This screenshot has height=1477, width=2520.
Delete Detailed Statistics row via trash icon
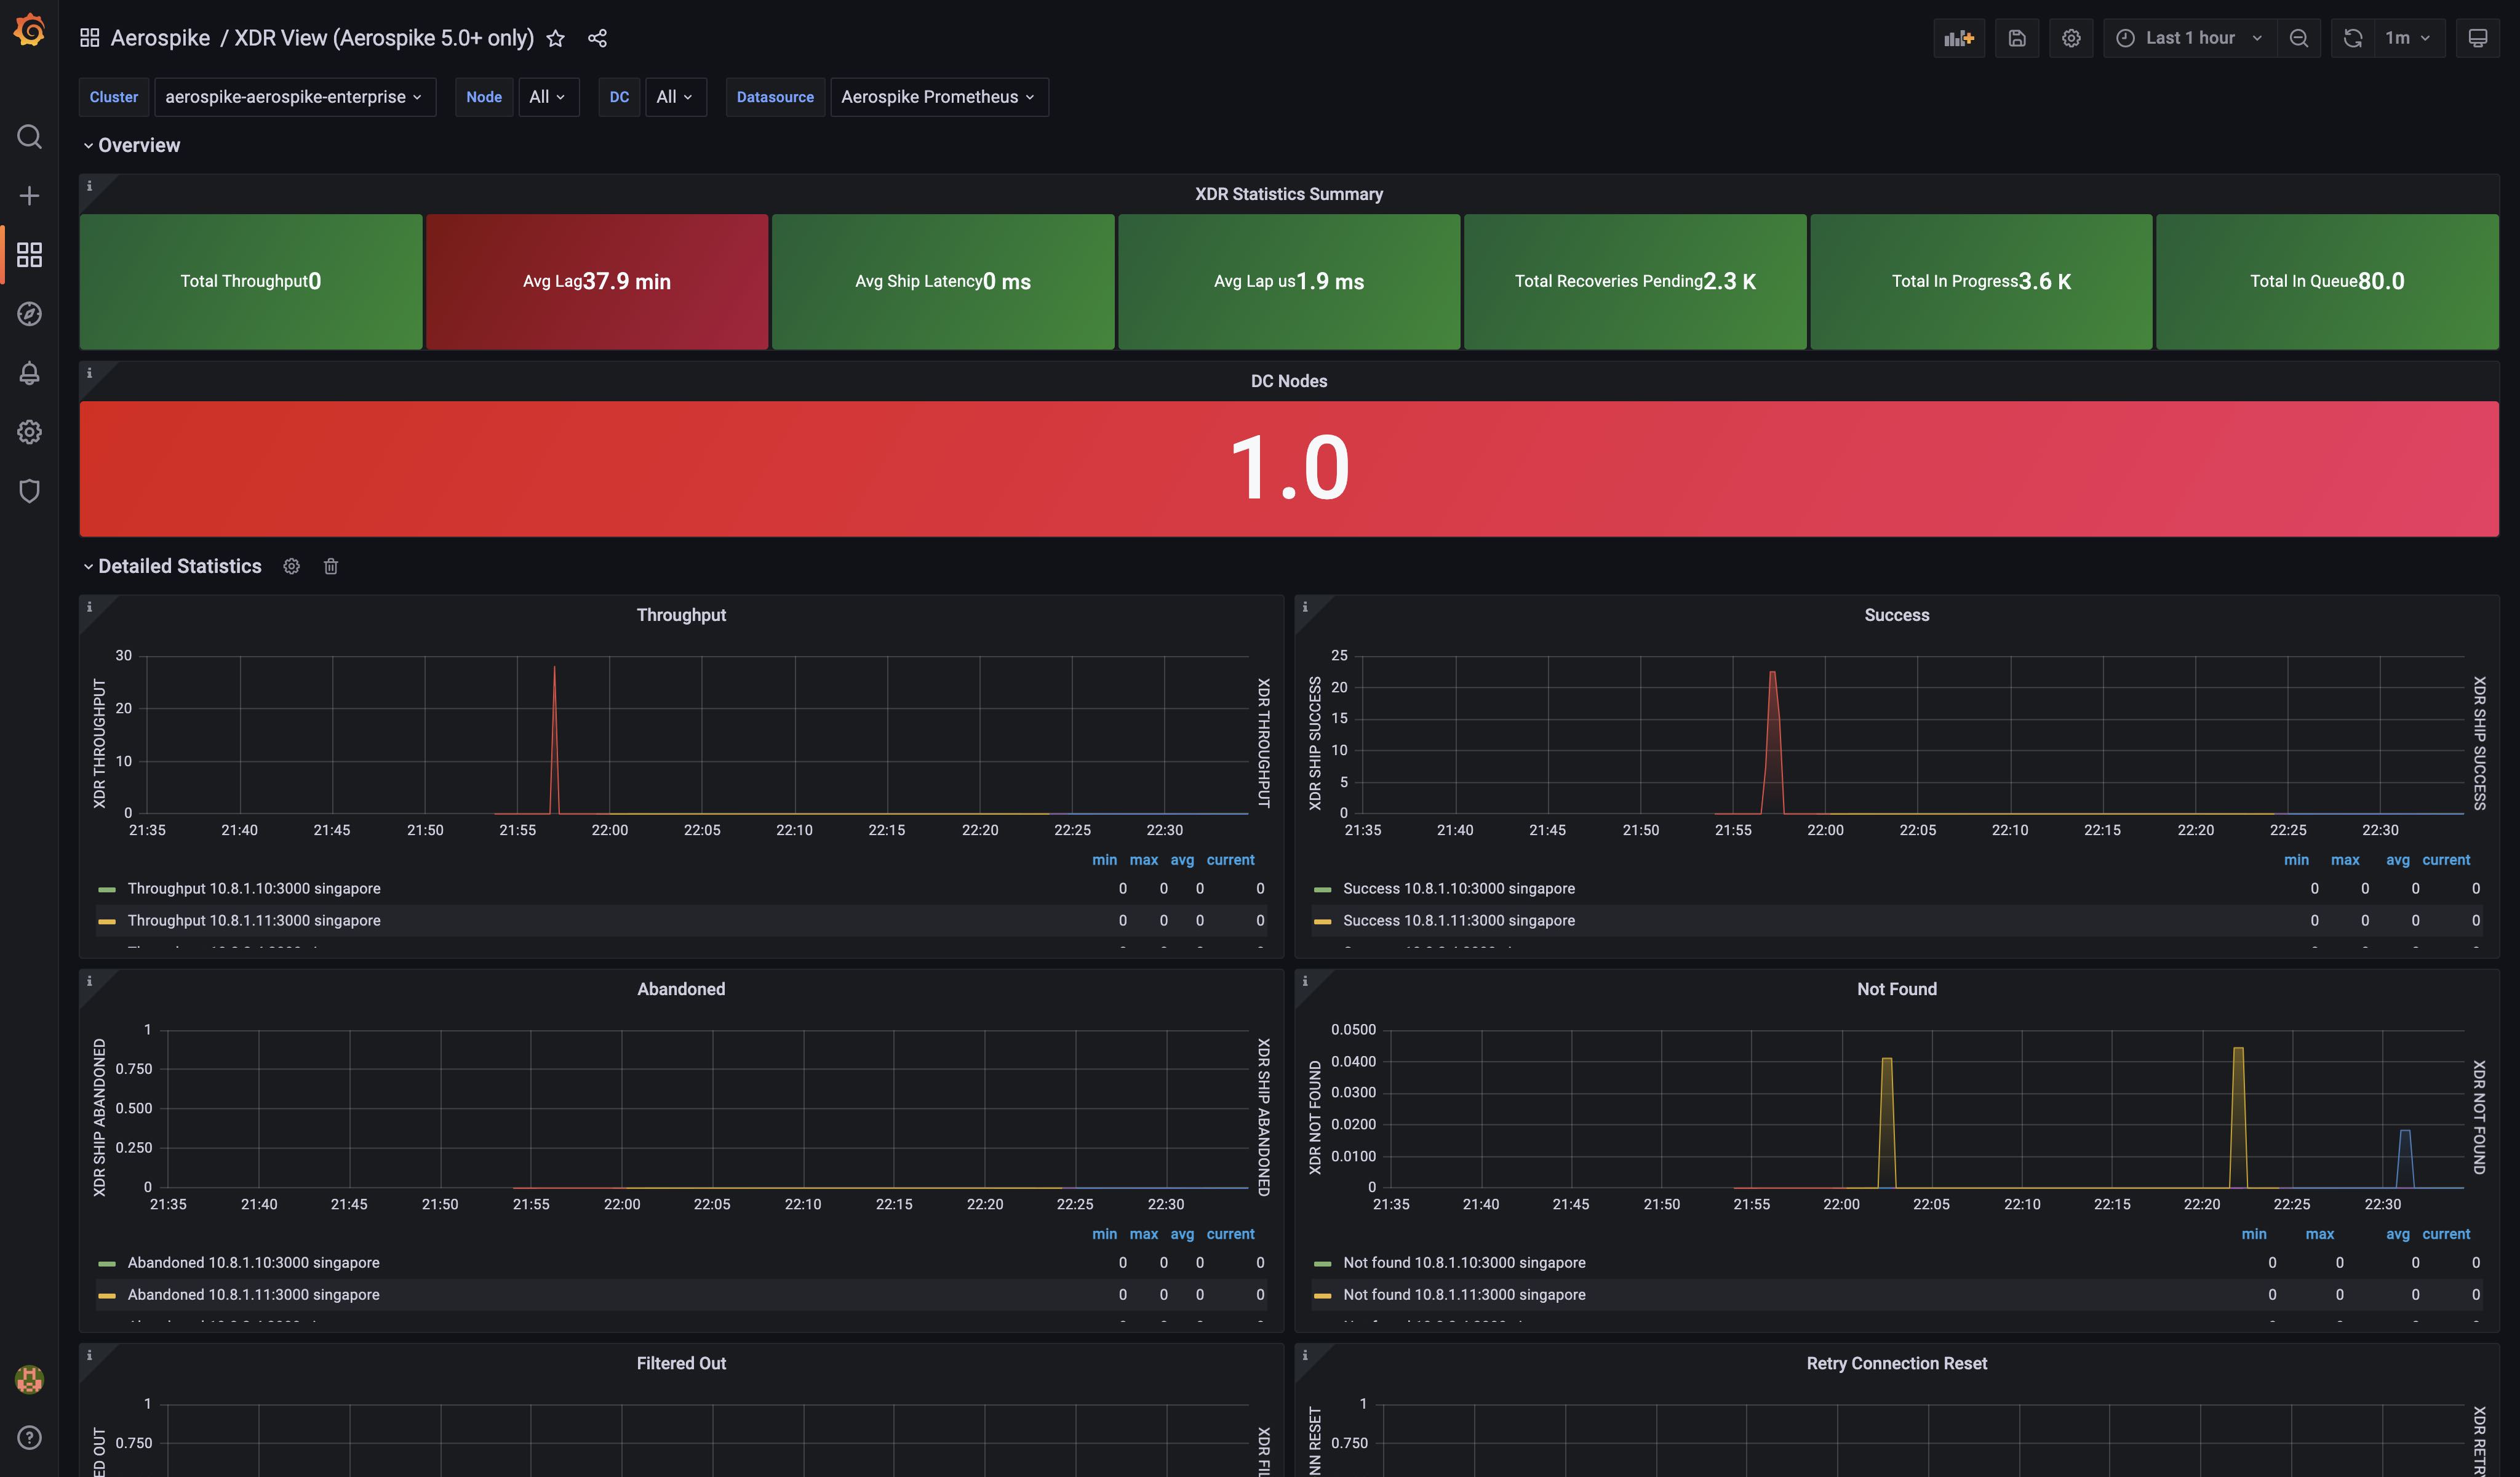coord(331,566)
